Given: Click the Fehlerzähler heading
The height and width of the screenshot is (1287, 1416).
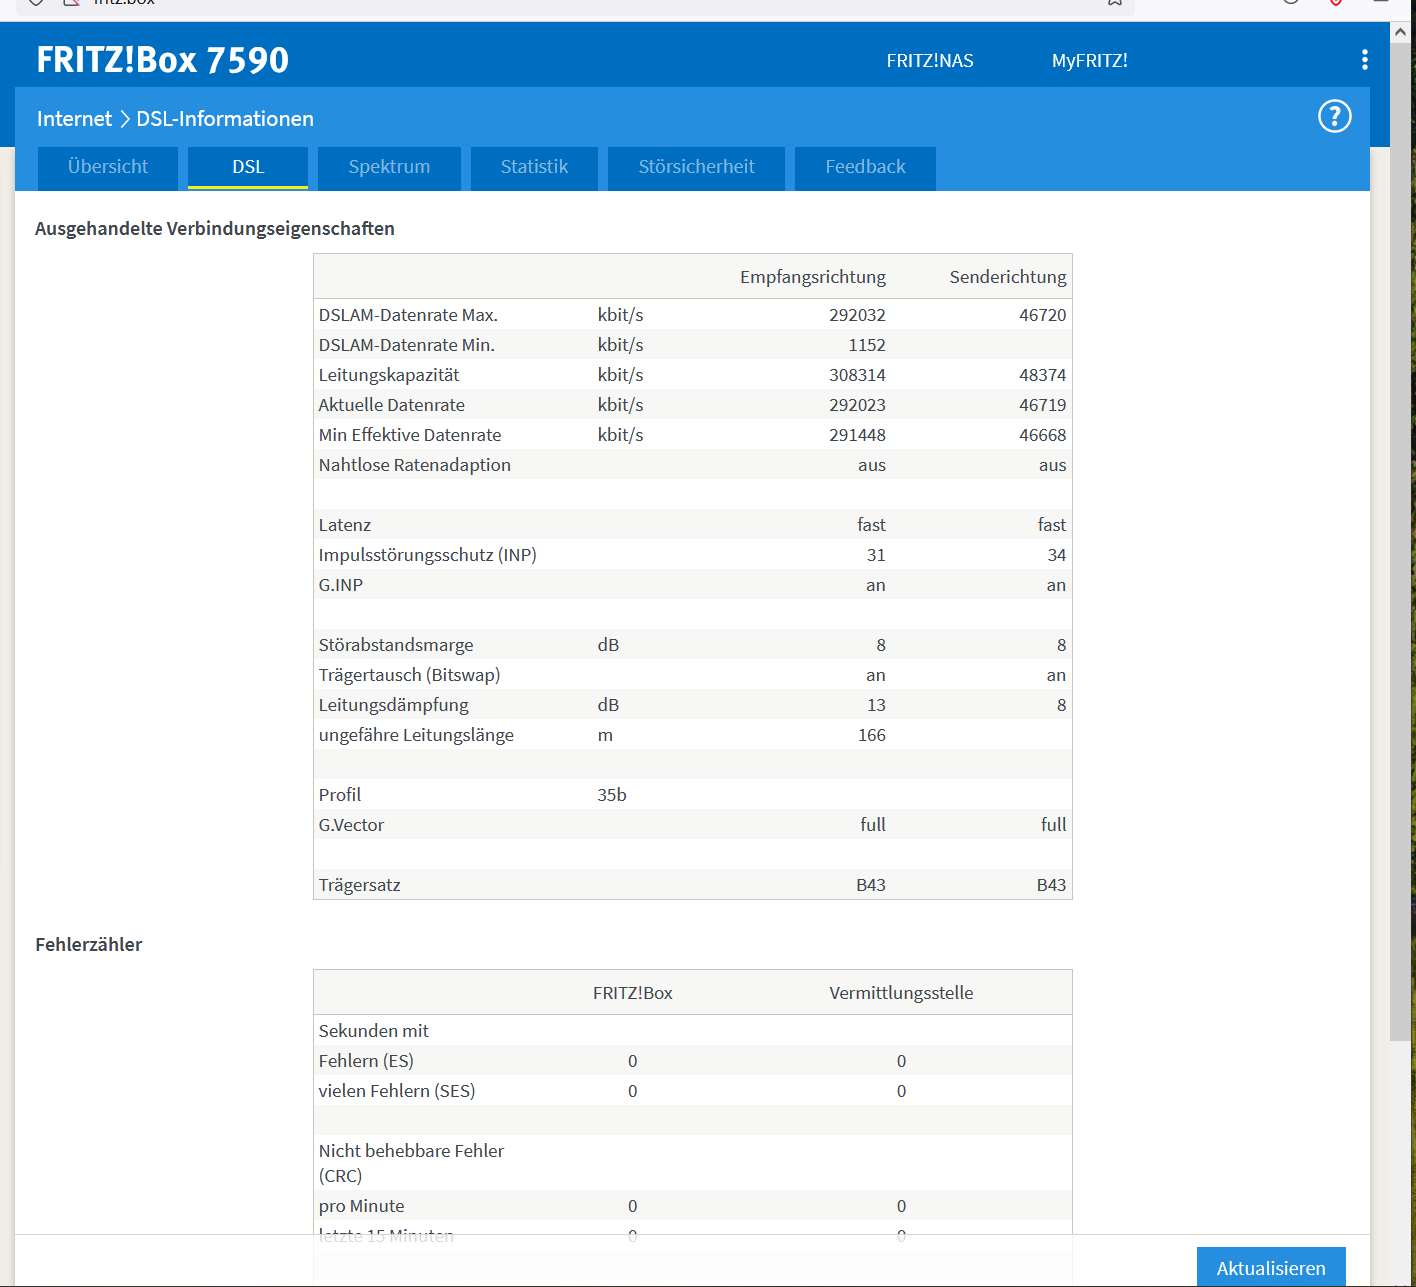Looking at the screenshot, I should 89,945.
